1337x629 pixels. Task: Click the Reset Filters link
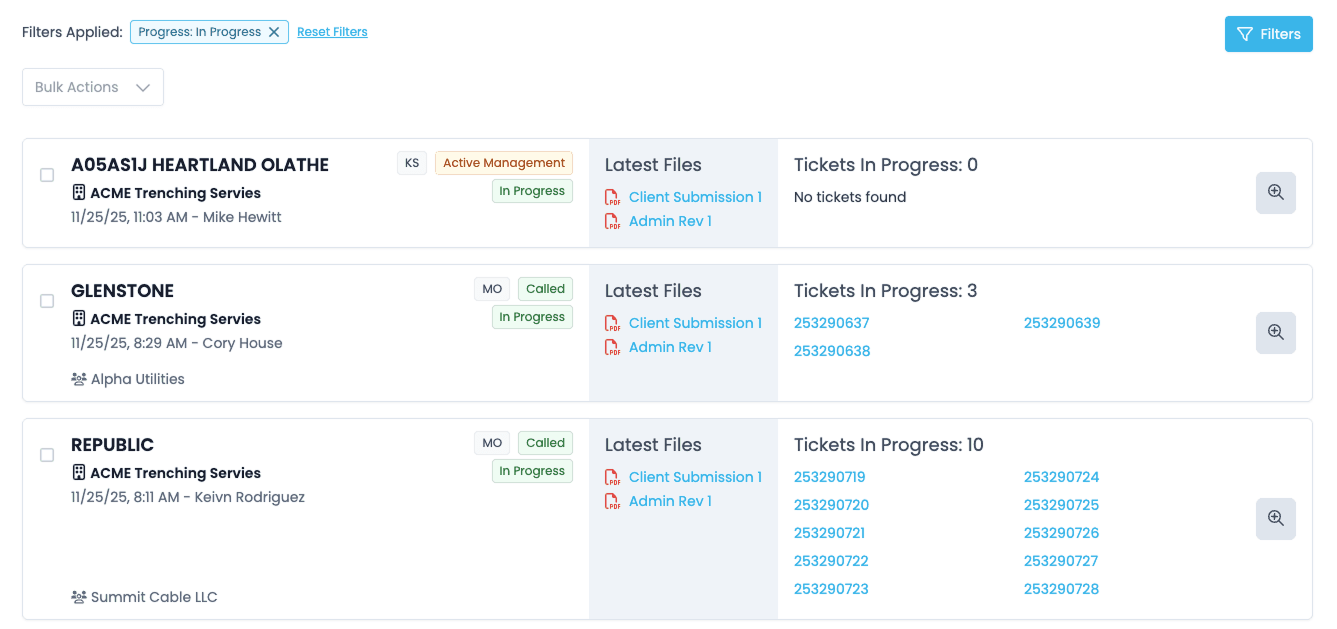click(x=332, y=32)
